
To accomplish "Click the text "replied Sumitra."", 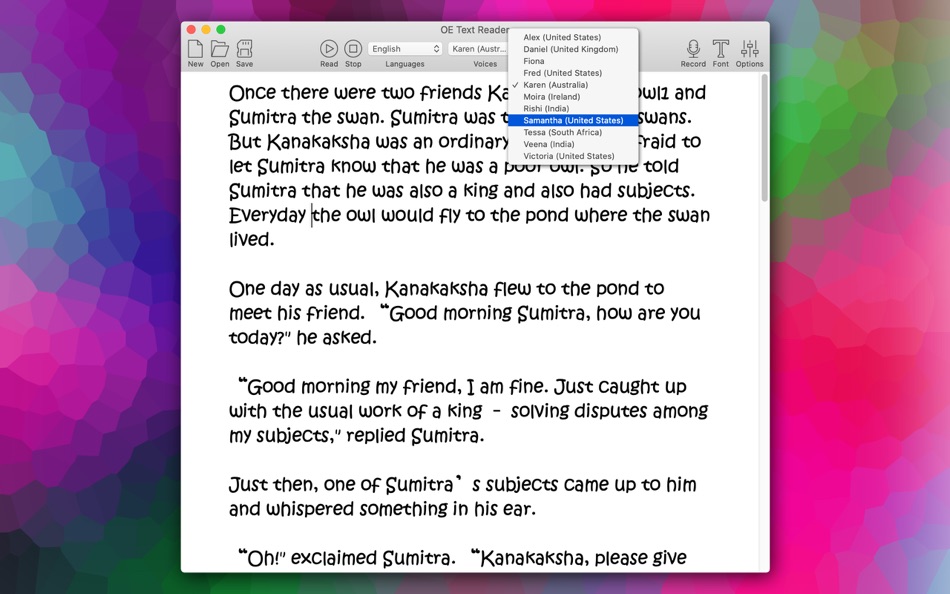I will (415, 436).
